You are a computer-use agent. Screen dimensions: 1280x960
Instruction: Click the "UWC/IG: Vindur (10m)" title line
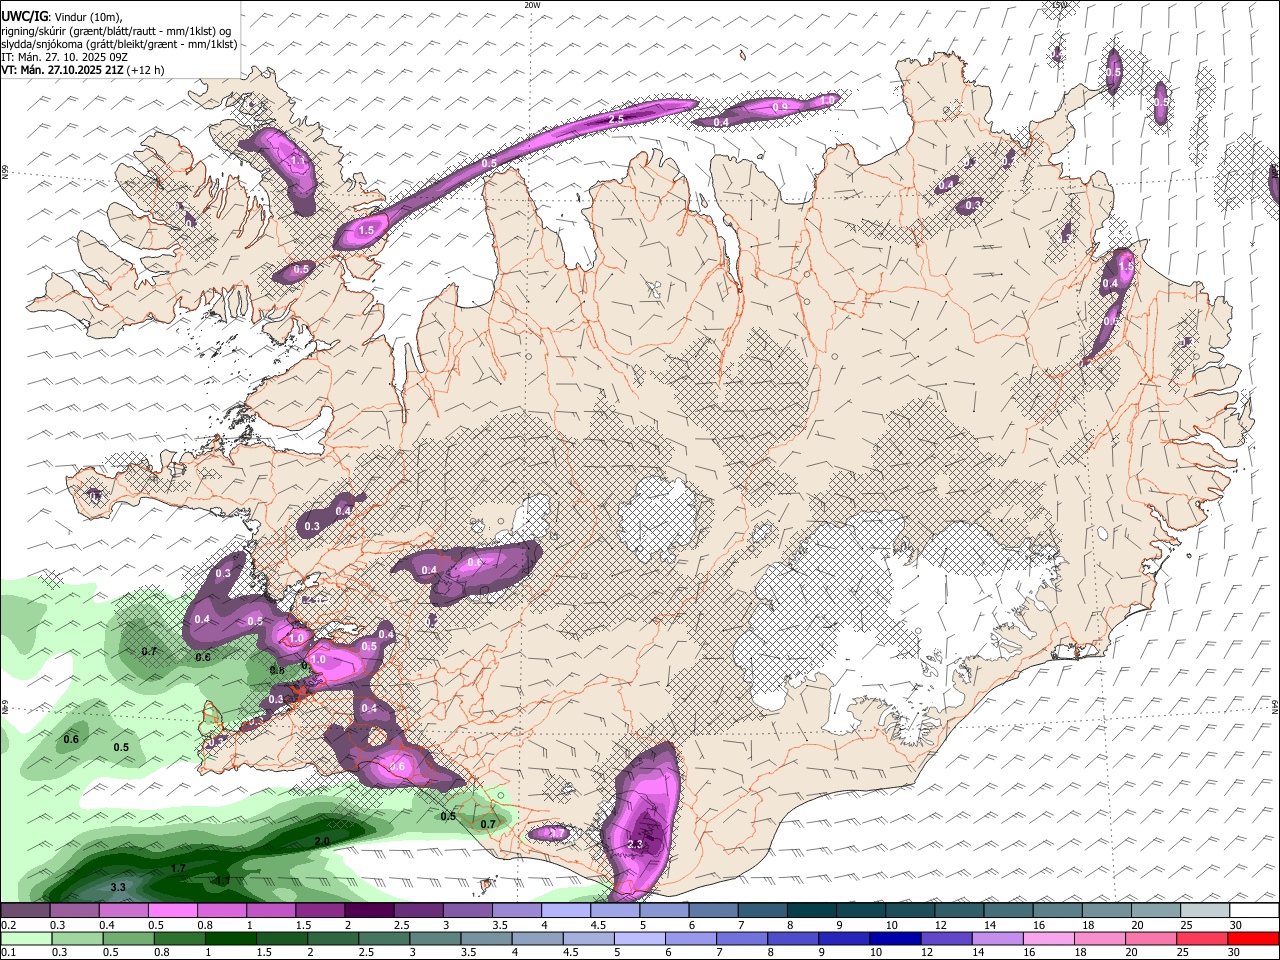click(x=62, y=16)
